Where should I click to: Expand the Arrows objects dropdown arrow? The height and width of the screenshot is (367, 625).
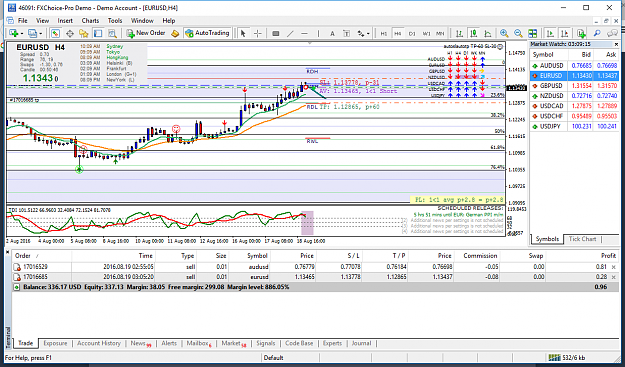pos(368,33)
